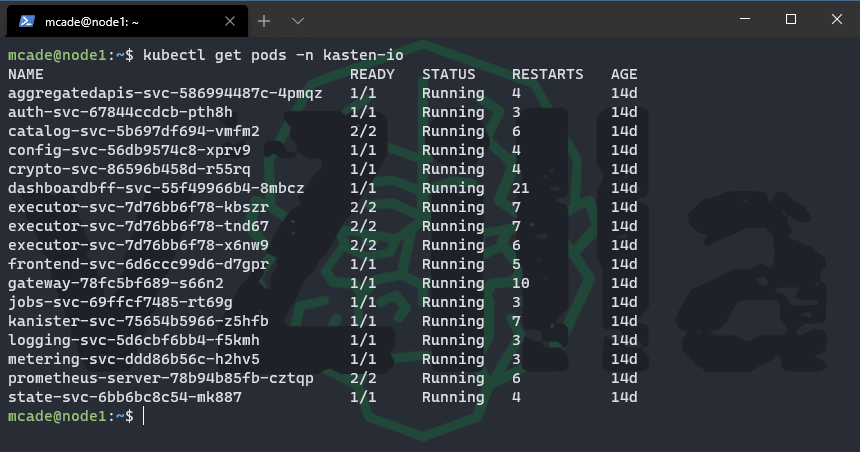Click pod name executor-svc-7d76bb6f78-kbszr
Image resolution: width=860 pixels, height=452 pixels.
pyautogui.click(x=138, y=207)
